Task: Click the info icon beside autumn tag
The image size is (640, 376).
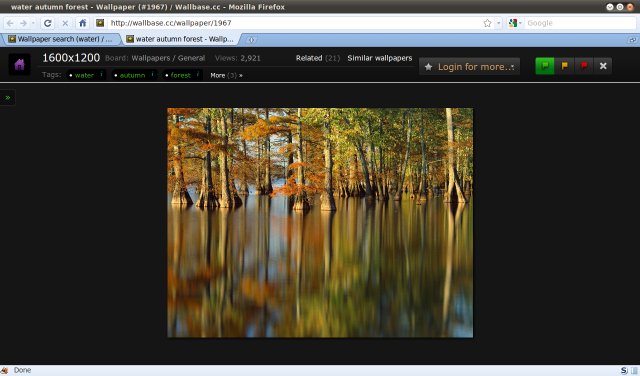Action: click(x=153, y=74)
